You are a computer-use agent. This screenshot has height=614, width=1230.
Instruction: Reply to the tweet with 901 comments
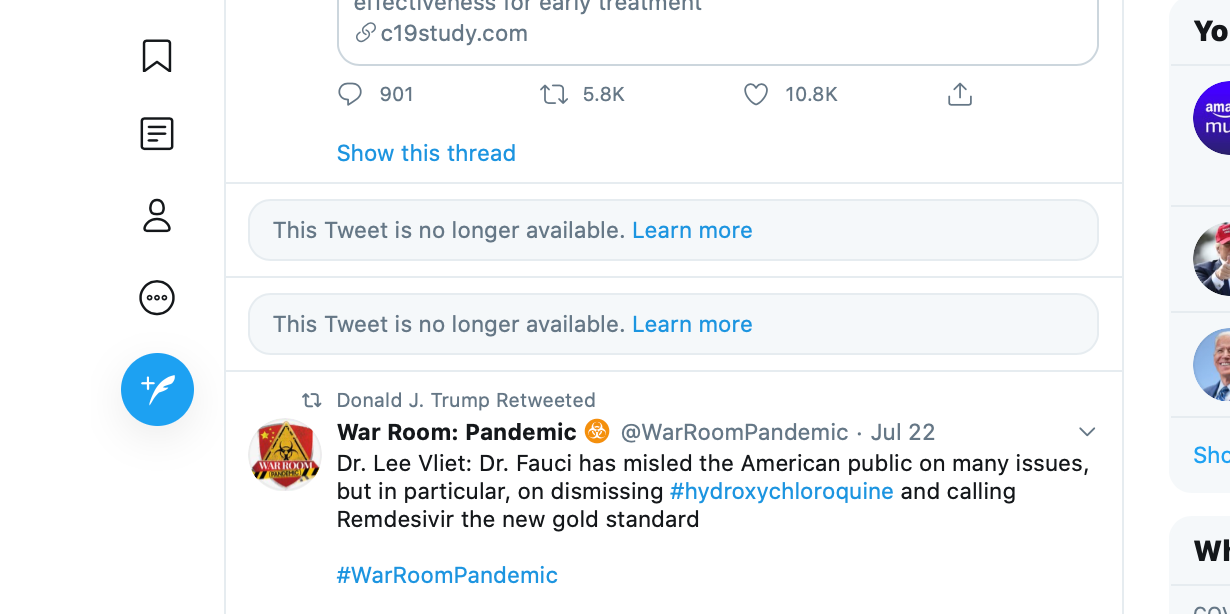click(350, 94)
